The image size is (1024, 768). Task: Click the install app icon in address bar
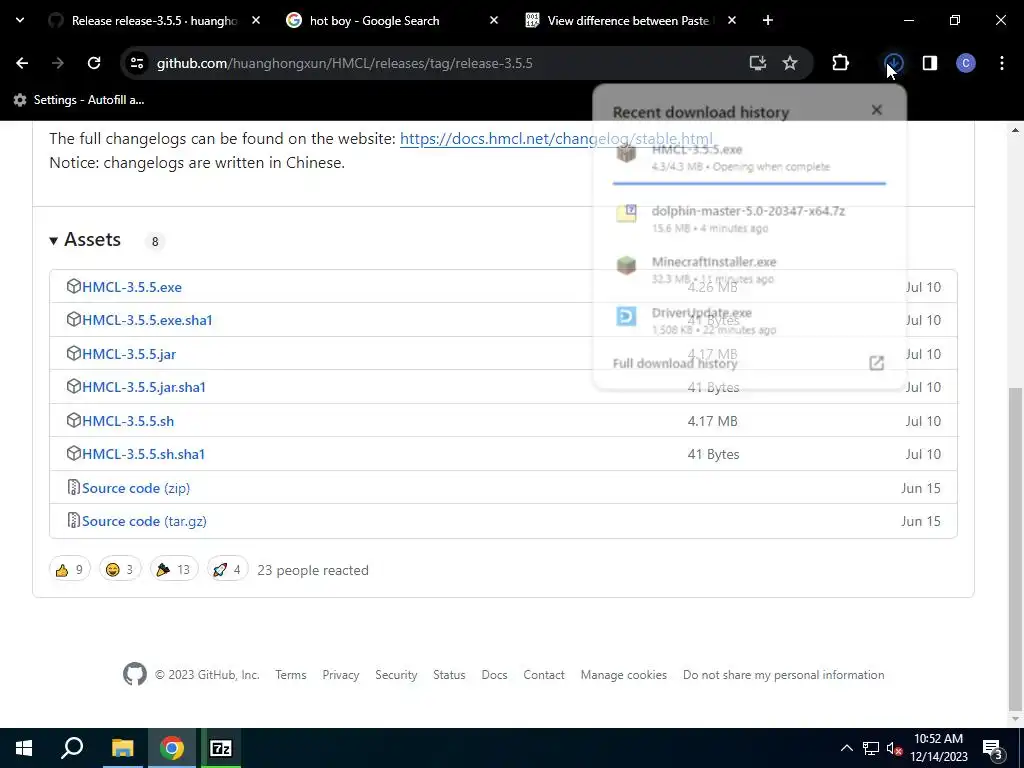point(758,63)
